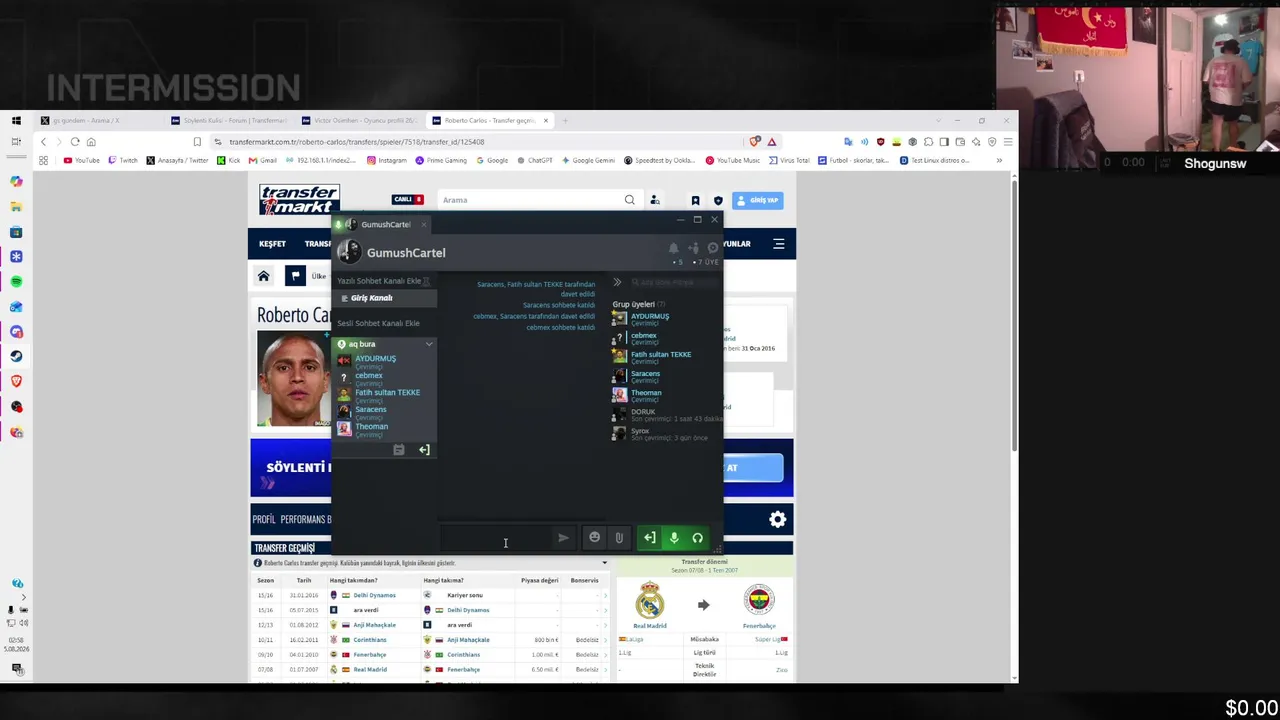Open the 'CANLI' live scores button
The width and height of the screenshot is (1280, 720).
coord(407,200)
